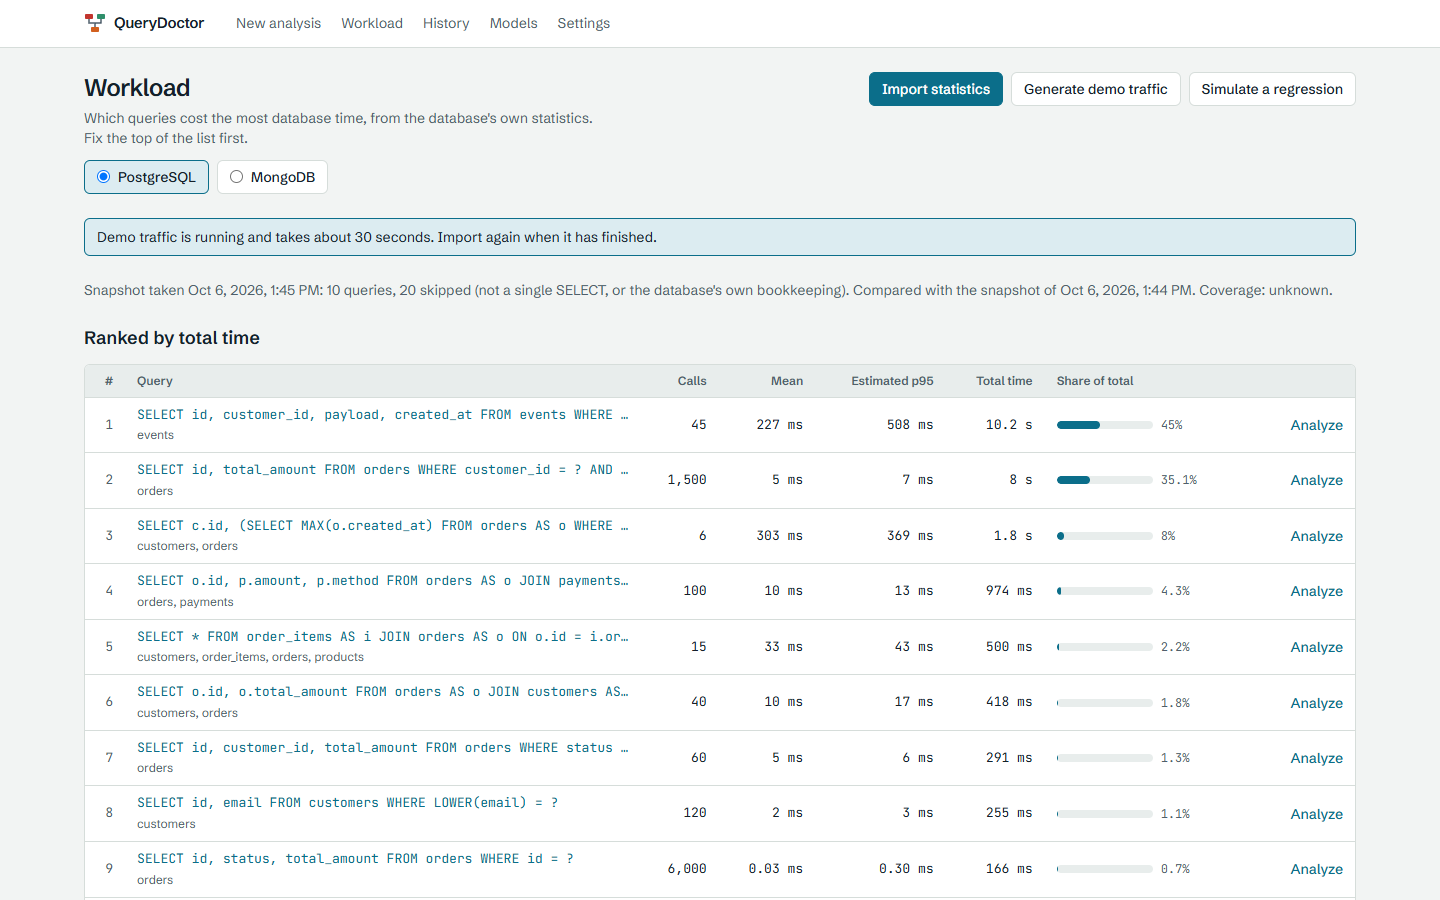Select the MongoDB radio button

[236, 177]
